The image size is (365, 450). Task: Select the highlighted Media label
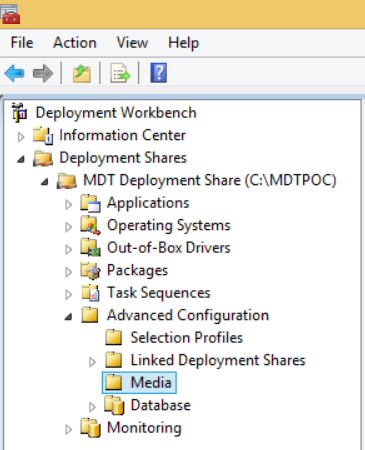click(x=151, y=382)
